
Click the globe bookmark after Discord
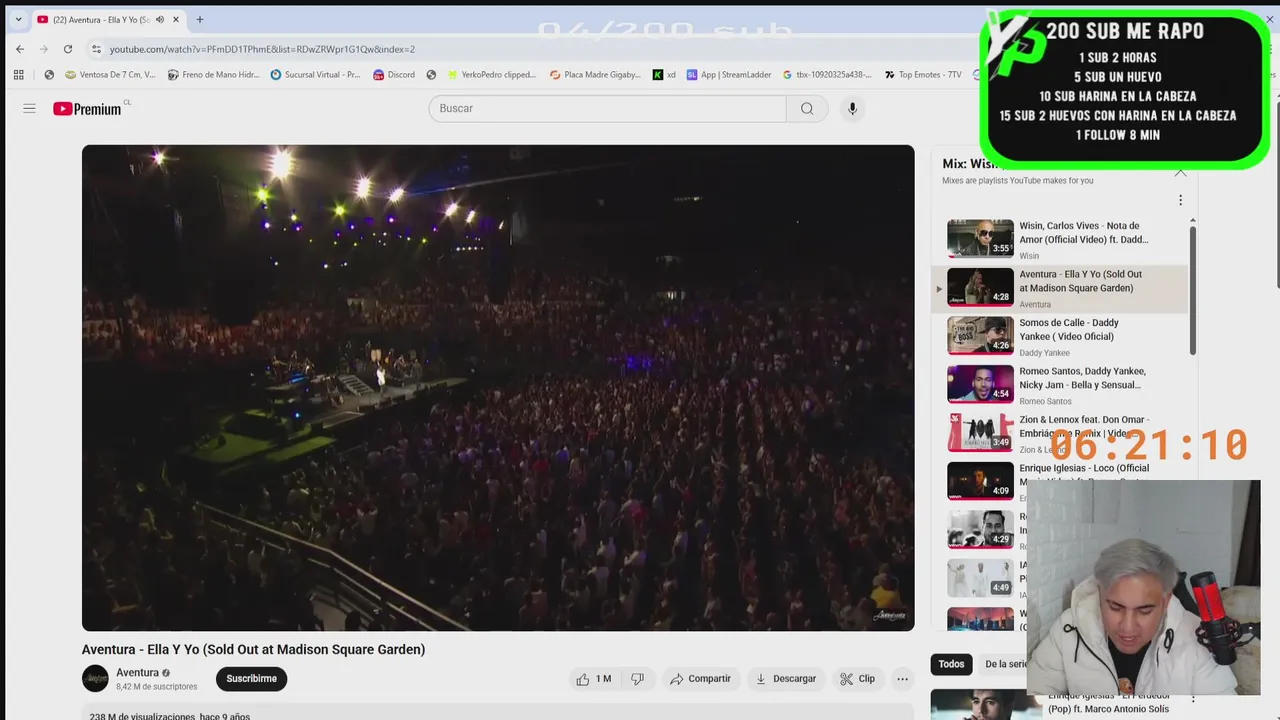[431, 75]
